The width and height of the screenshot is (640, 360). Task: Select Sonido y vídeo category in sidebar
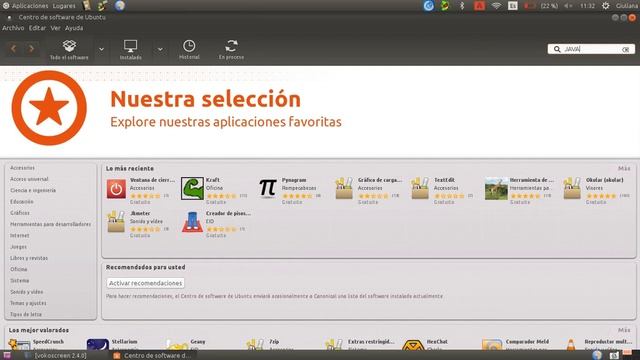tap(27, 292)
